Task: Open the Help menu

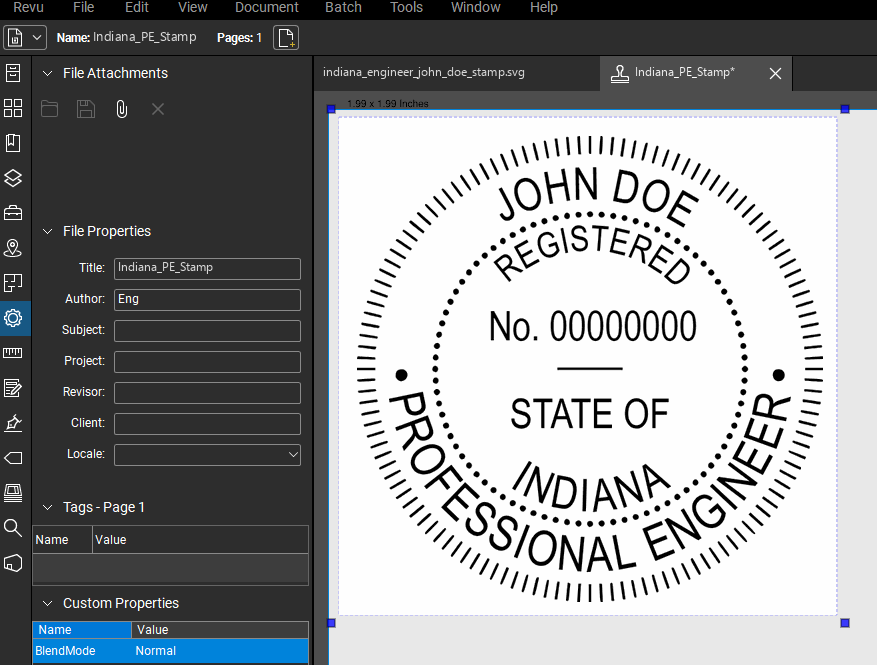Action: (544, 7)
